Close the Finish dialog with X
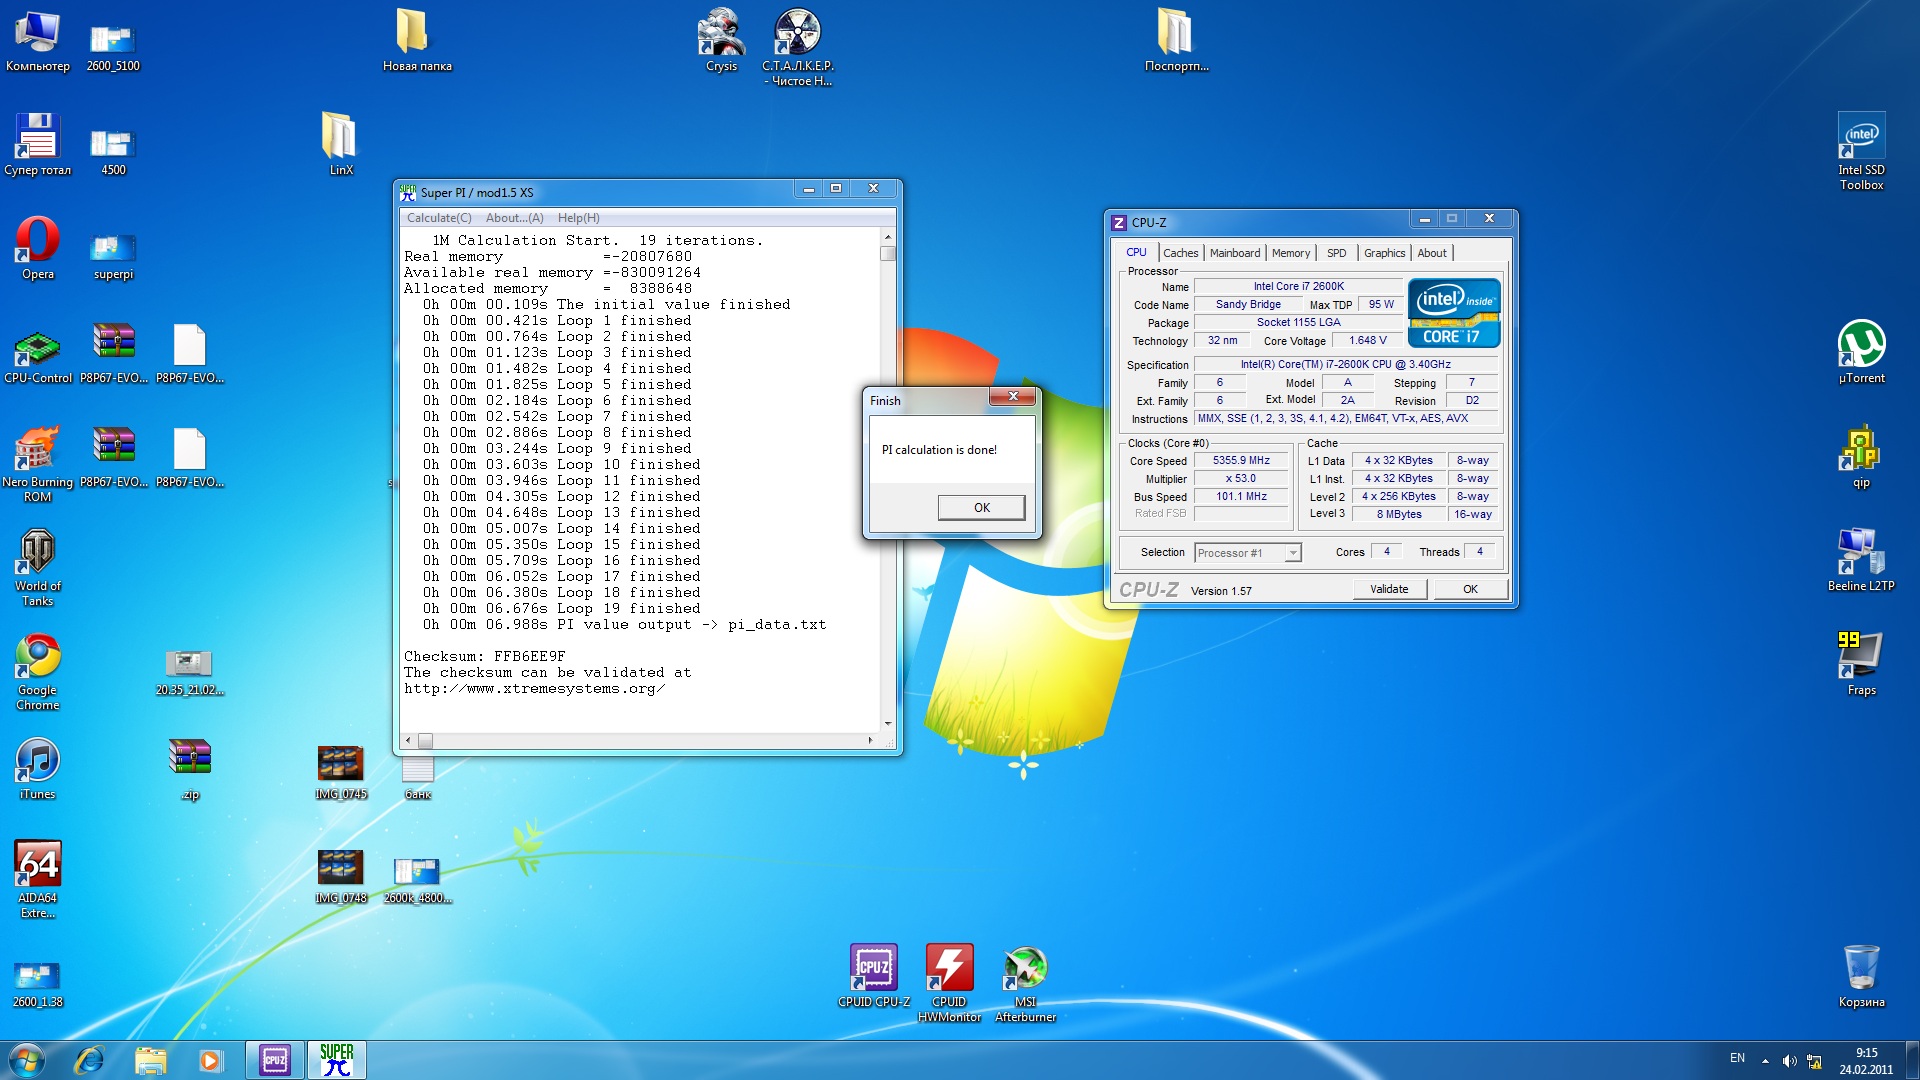The width and height of the screenshot is (1920, 1080). pos(1013,397)
